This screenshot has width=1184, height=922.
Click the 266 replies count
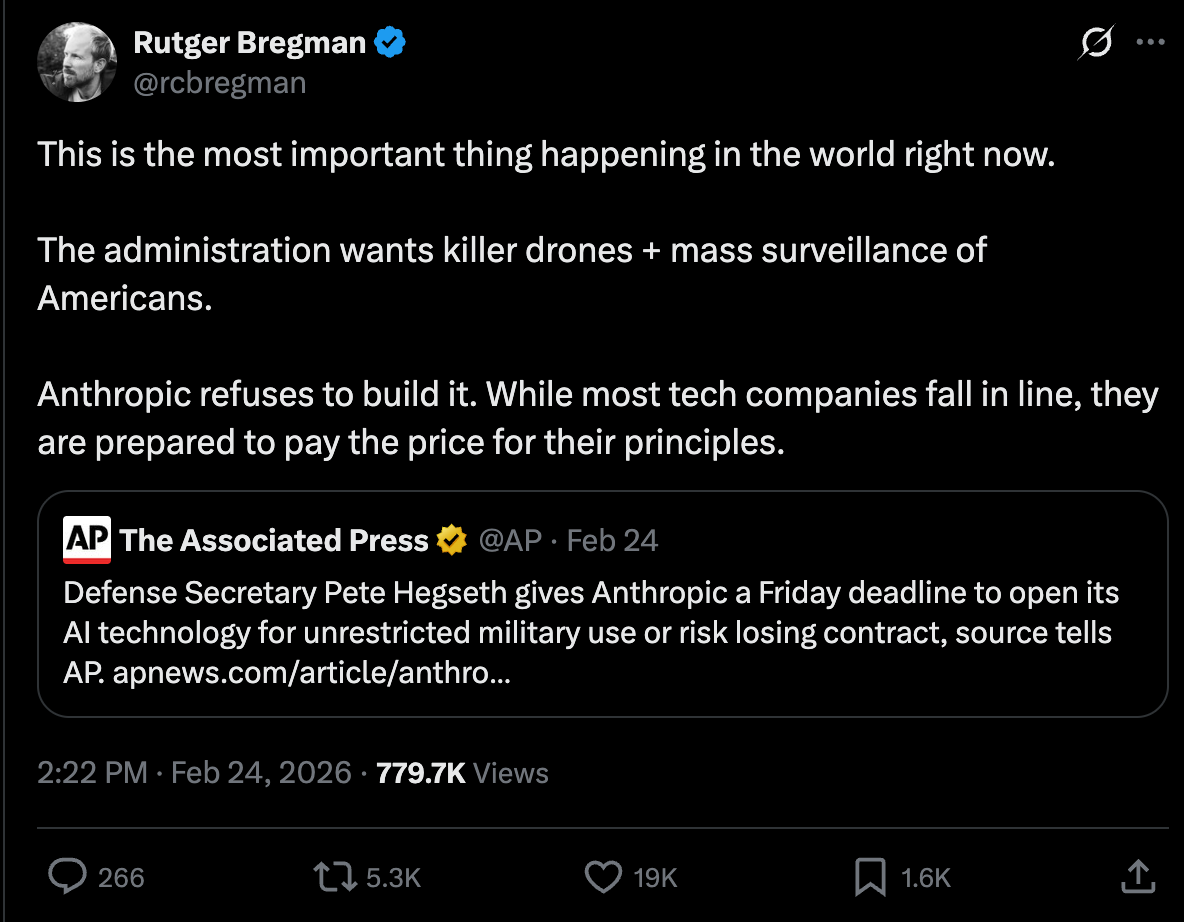[x=119, y=876]
